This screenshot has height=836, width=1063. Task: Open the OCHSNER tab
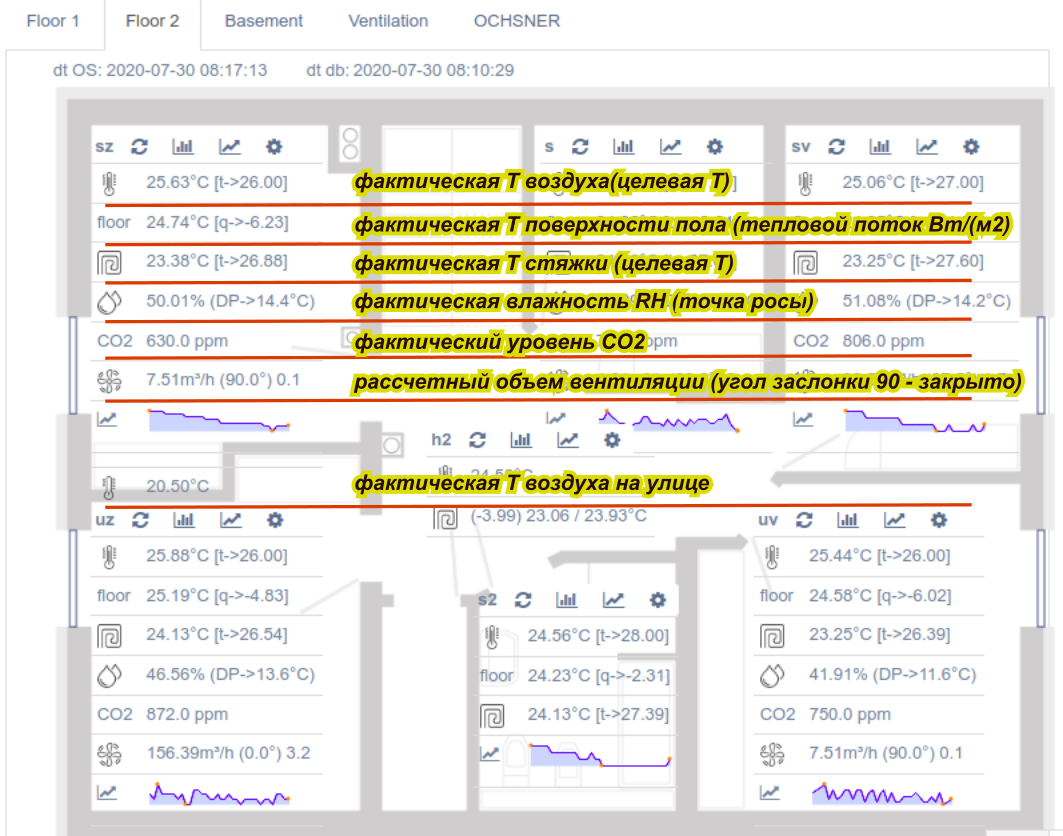pyautogui.click(x=517, y=20)
